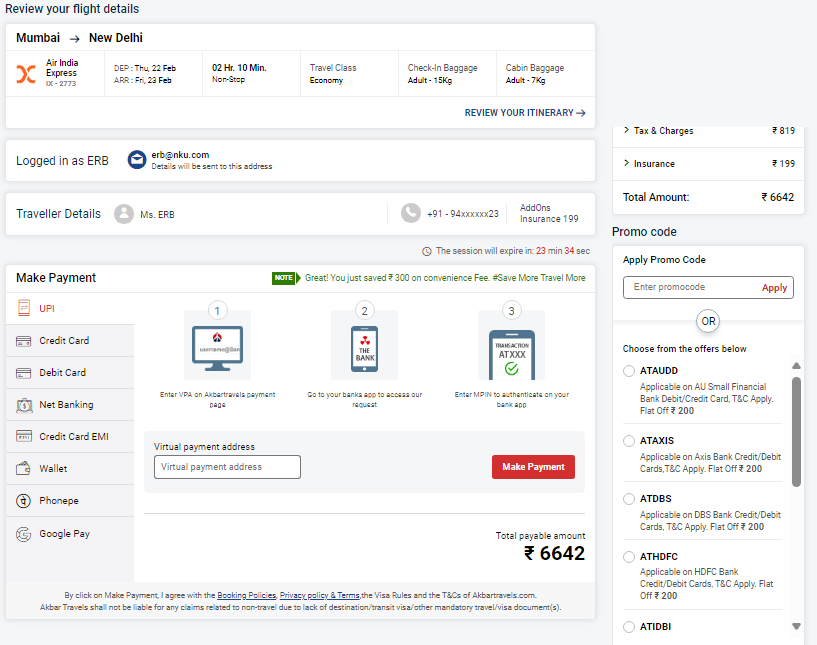Click the Credit Card EMI icon
817x645 pixels.
[24, 436]
